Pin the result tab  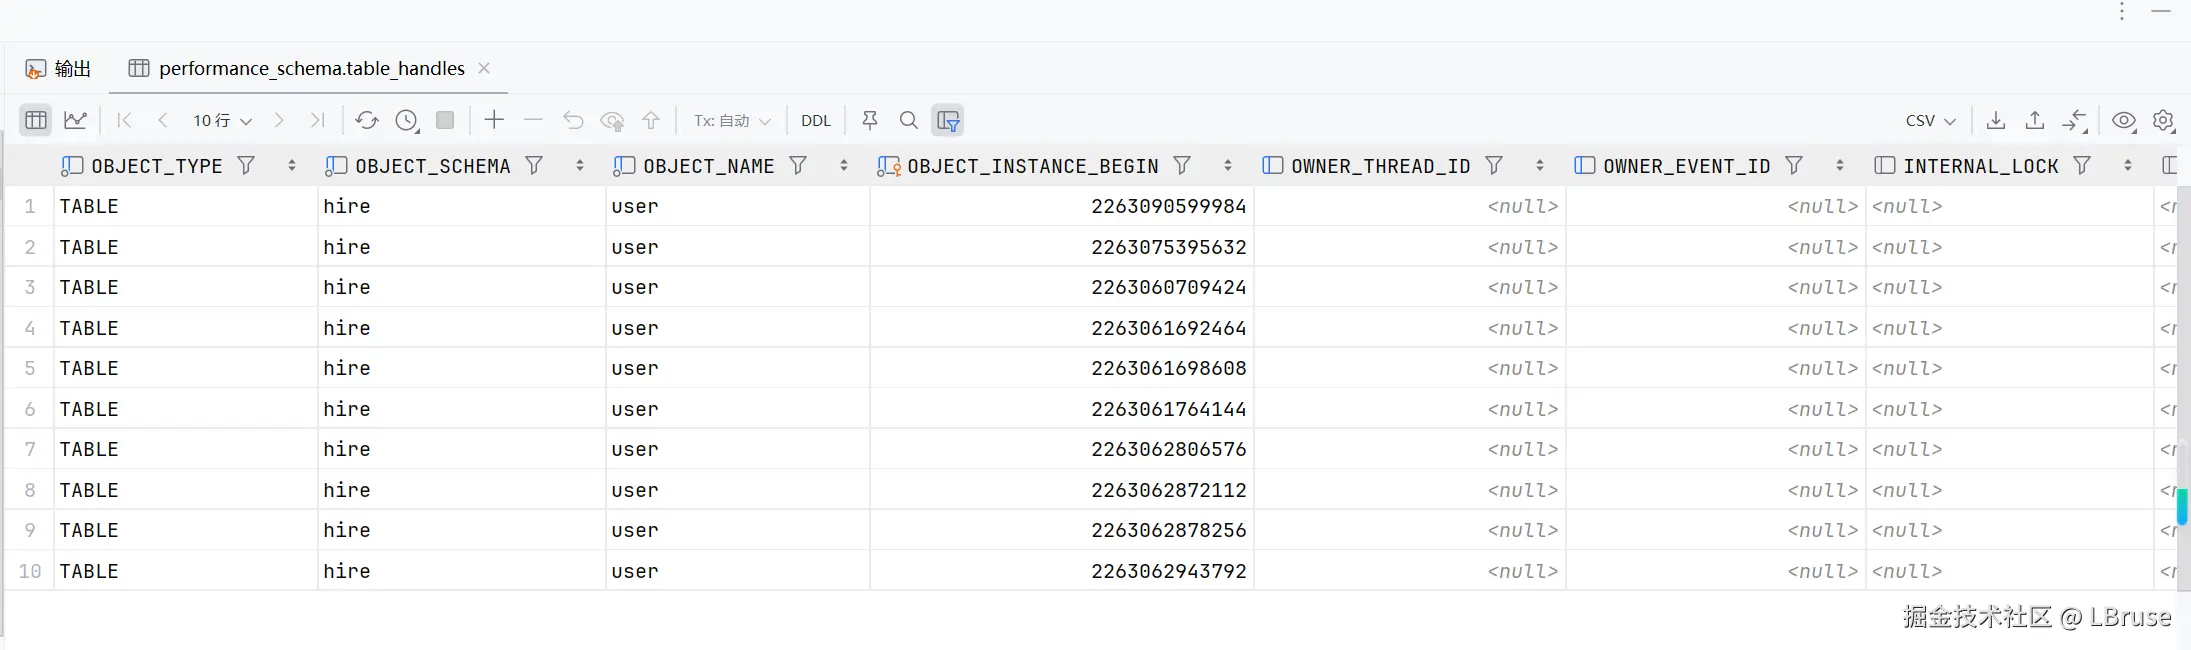click(x=870, y=120)
